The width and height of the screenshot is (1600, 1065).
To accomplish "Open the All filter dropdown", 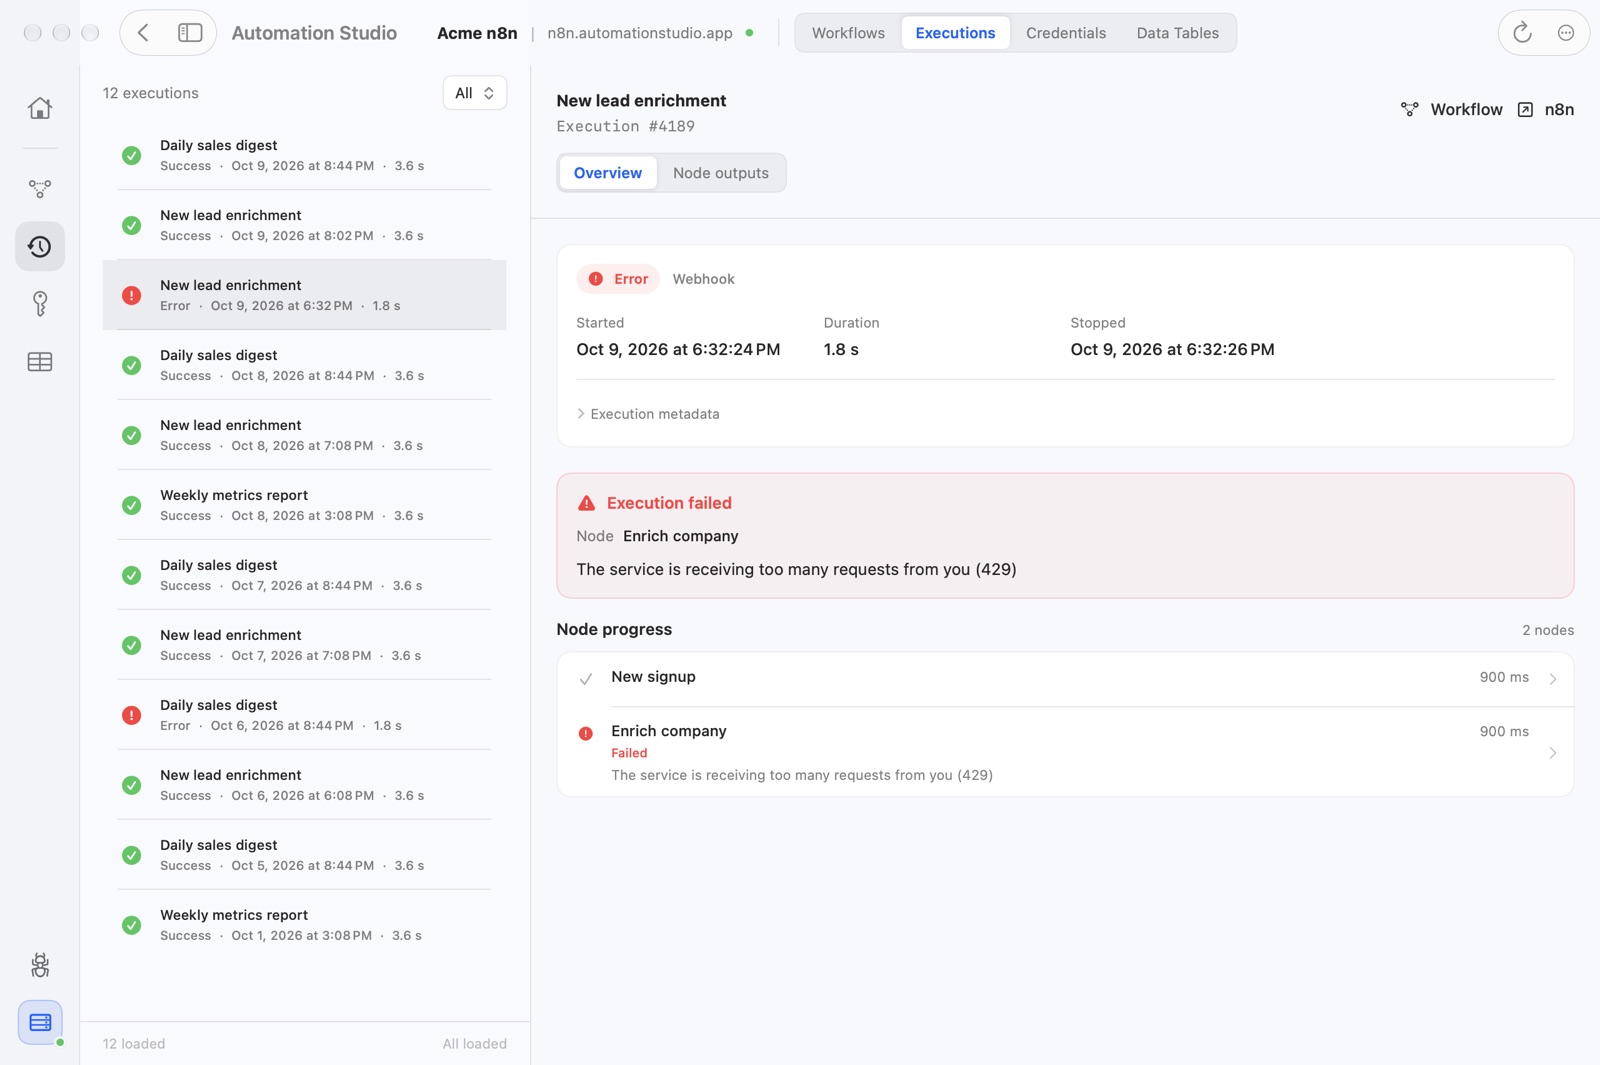I will 475,93.
